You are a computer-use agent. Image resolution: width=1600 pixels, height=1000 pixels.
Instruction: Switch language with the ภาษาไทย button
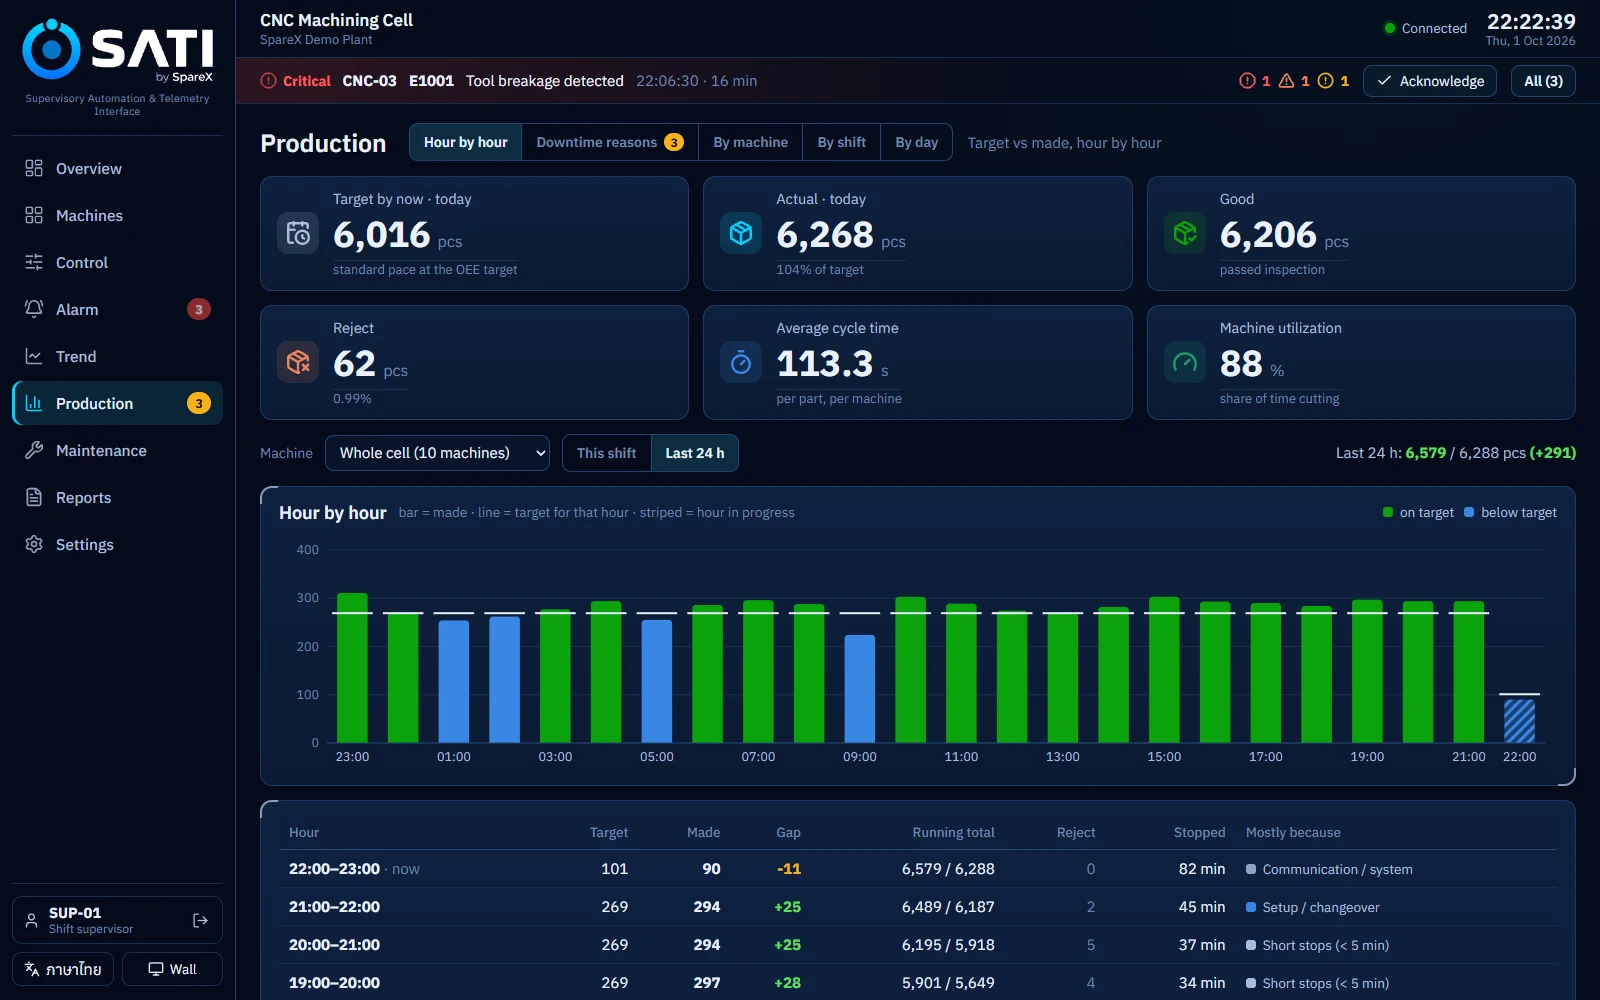pos(63,969)
